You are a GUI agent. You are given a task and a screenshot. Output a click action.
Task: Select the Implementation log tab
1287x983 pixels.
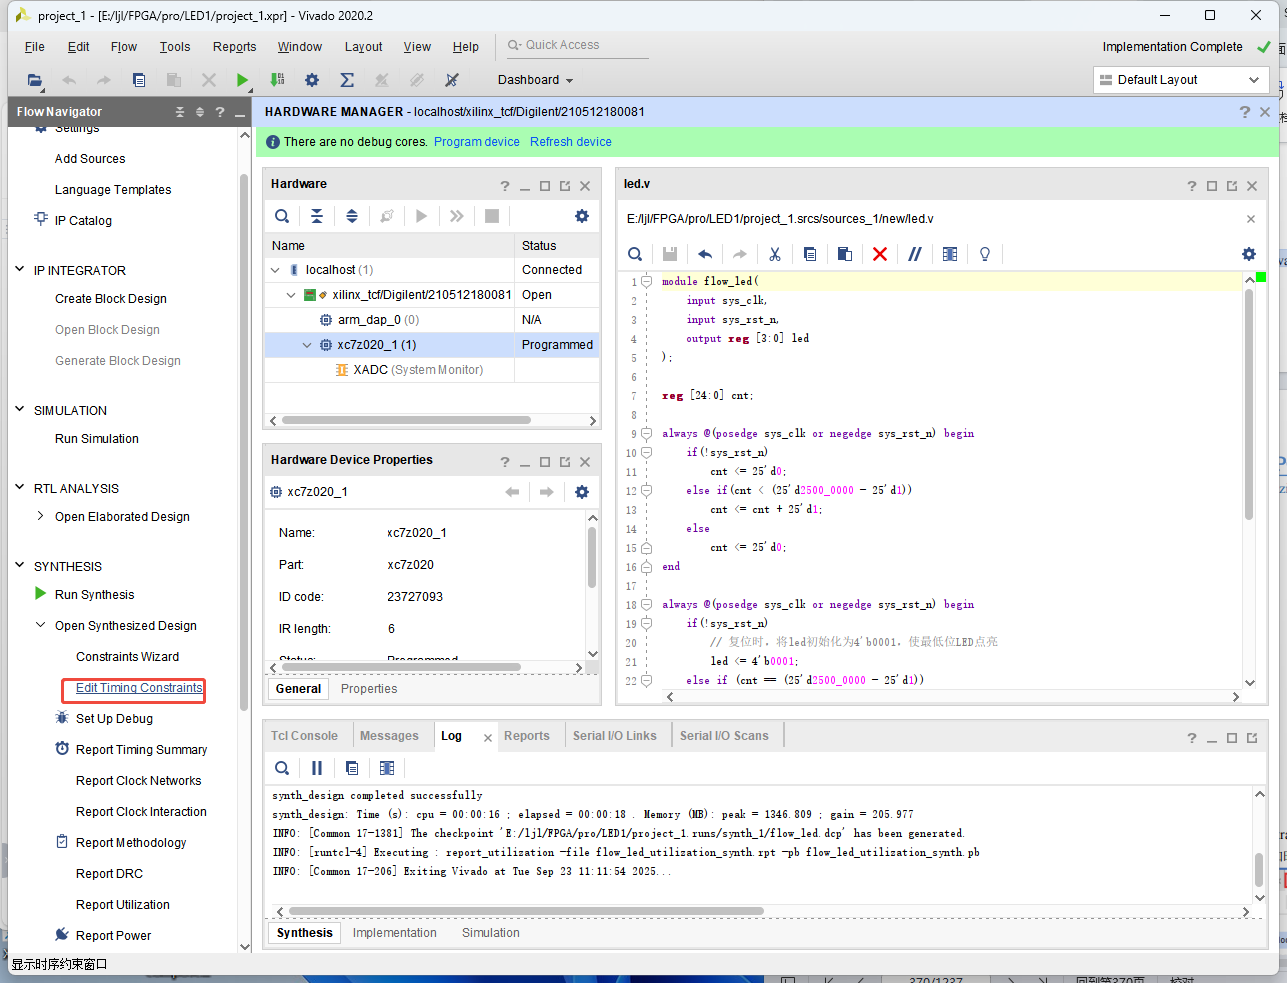click(395, 933)
